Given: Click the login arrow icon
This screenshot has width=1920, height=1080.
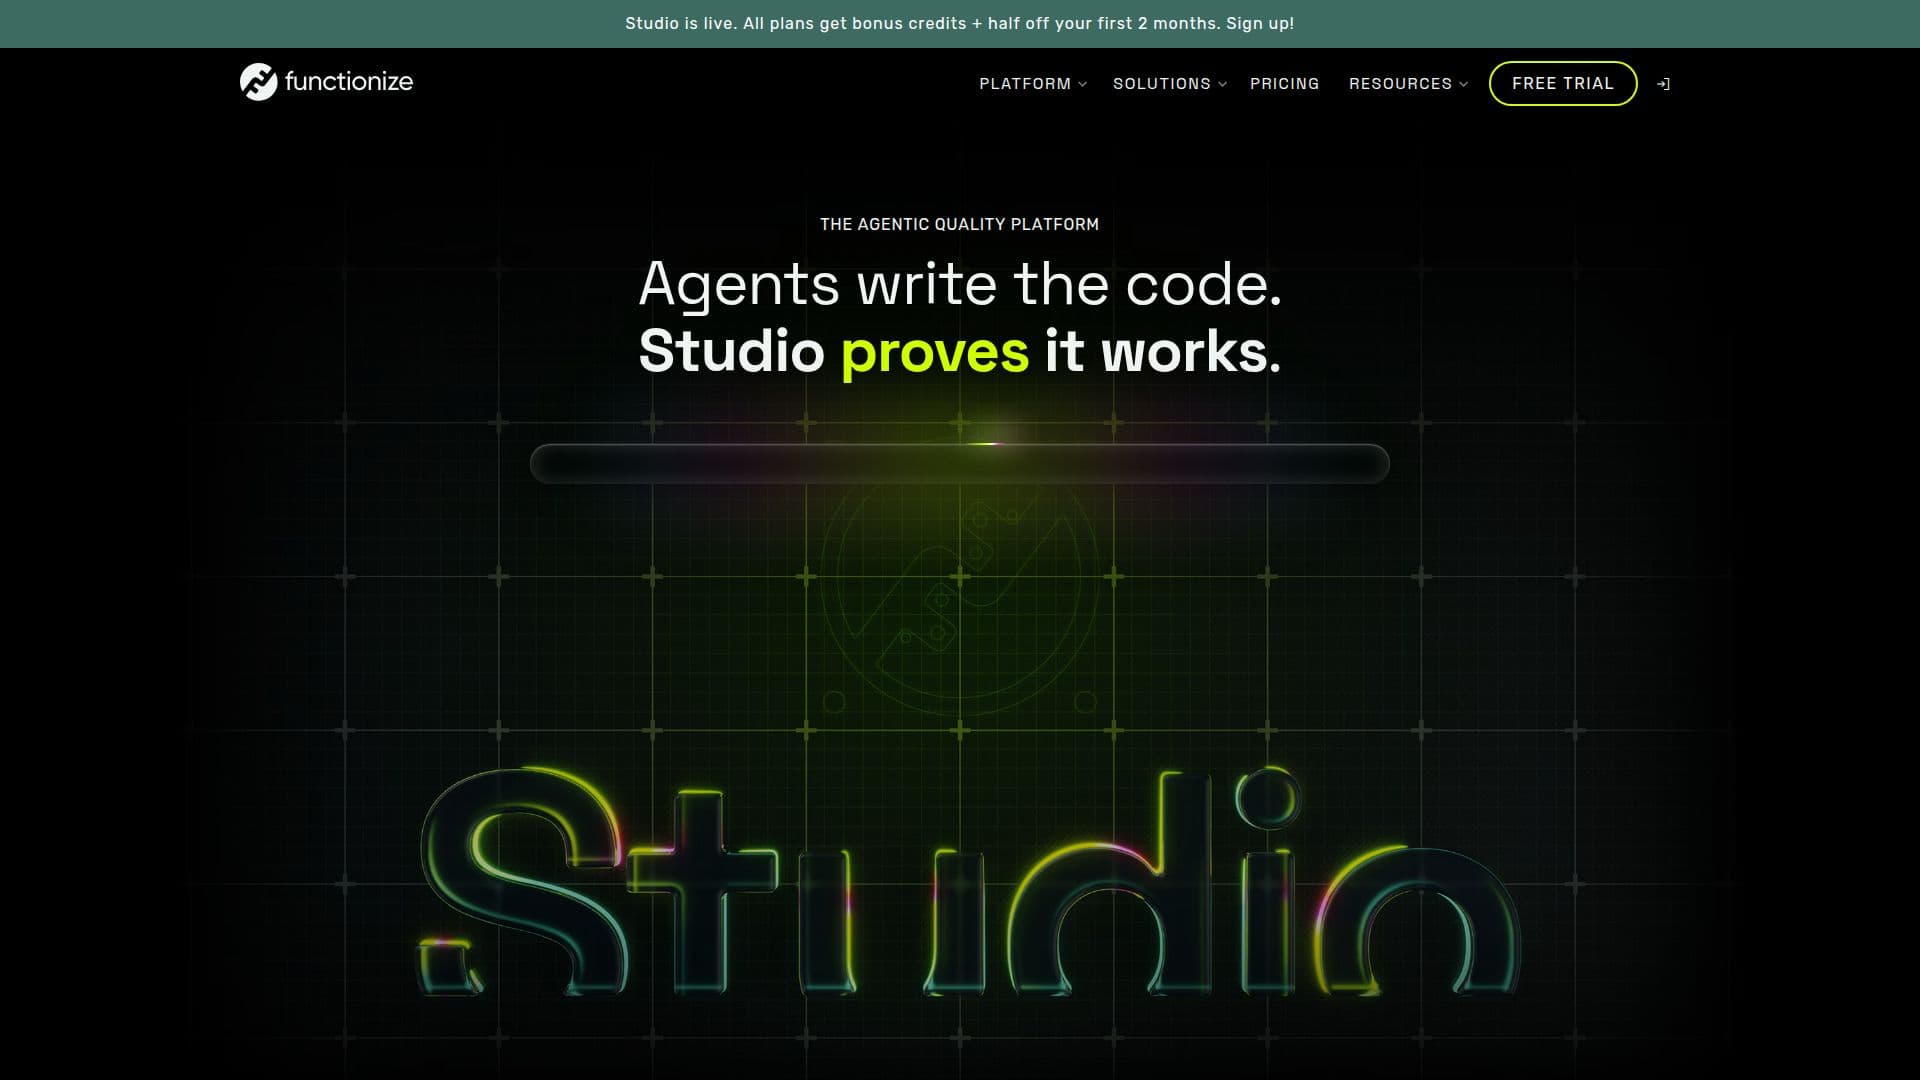Looking at the screenshot, I should [1664, 84].
